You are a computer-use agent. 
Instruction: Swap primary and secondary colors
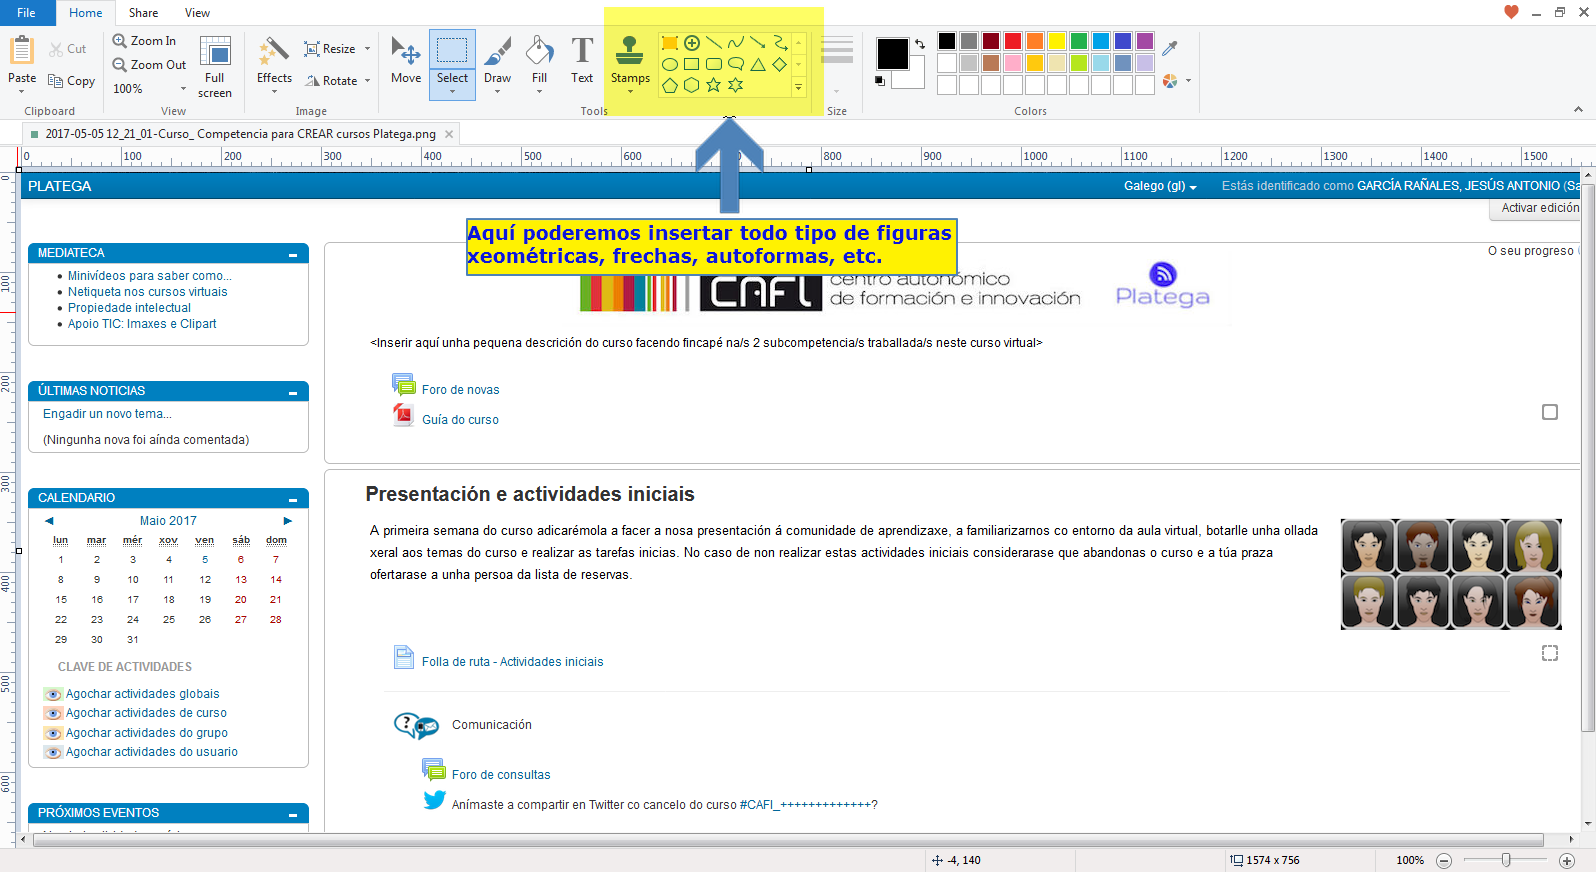pos(920,44)
